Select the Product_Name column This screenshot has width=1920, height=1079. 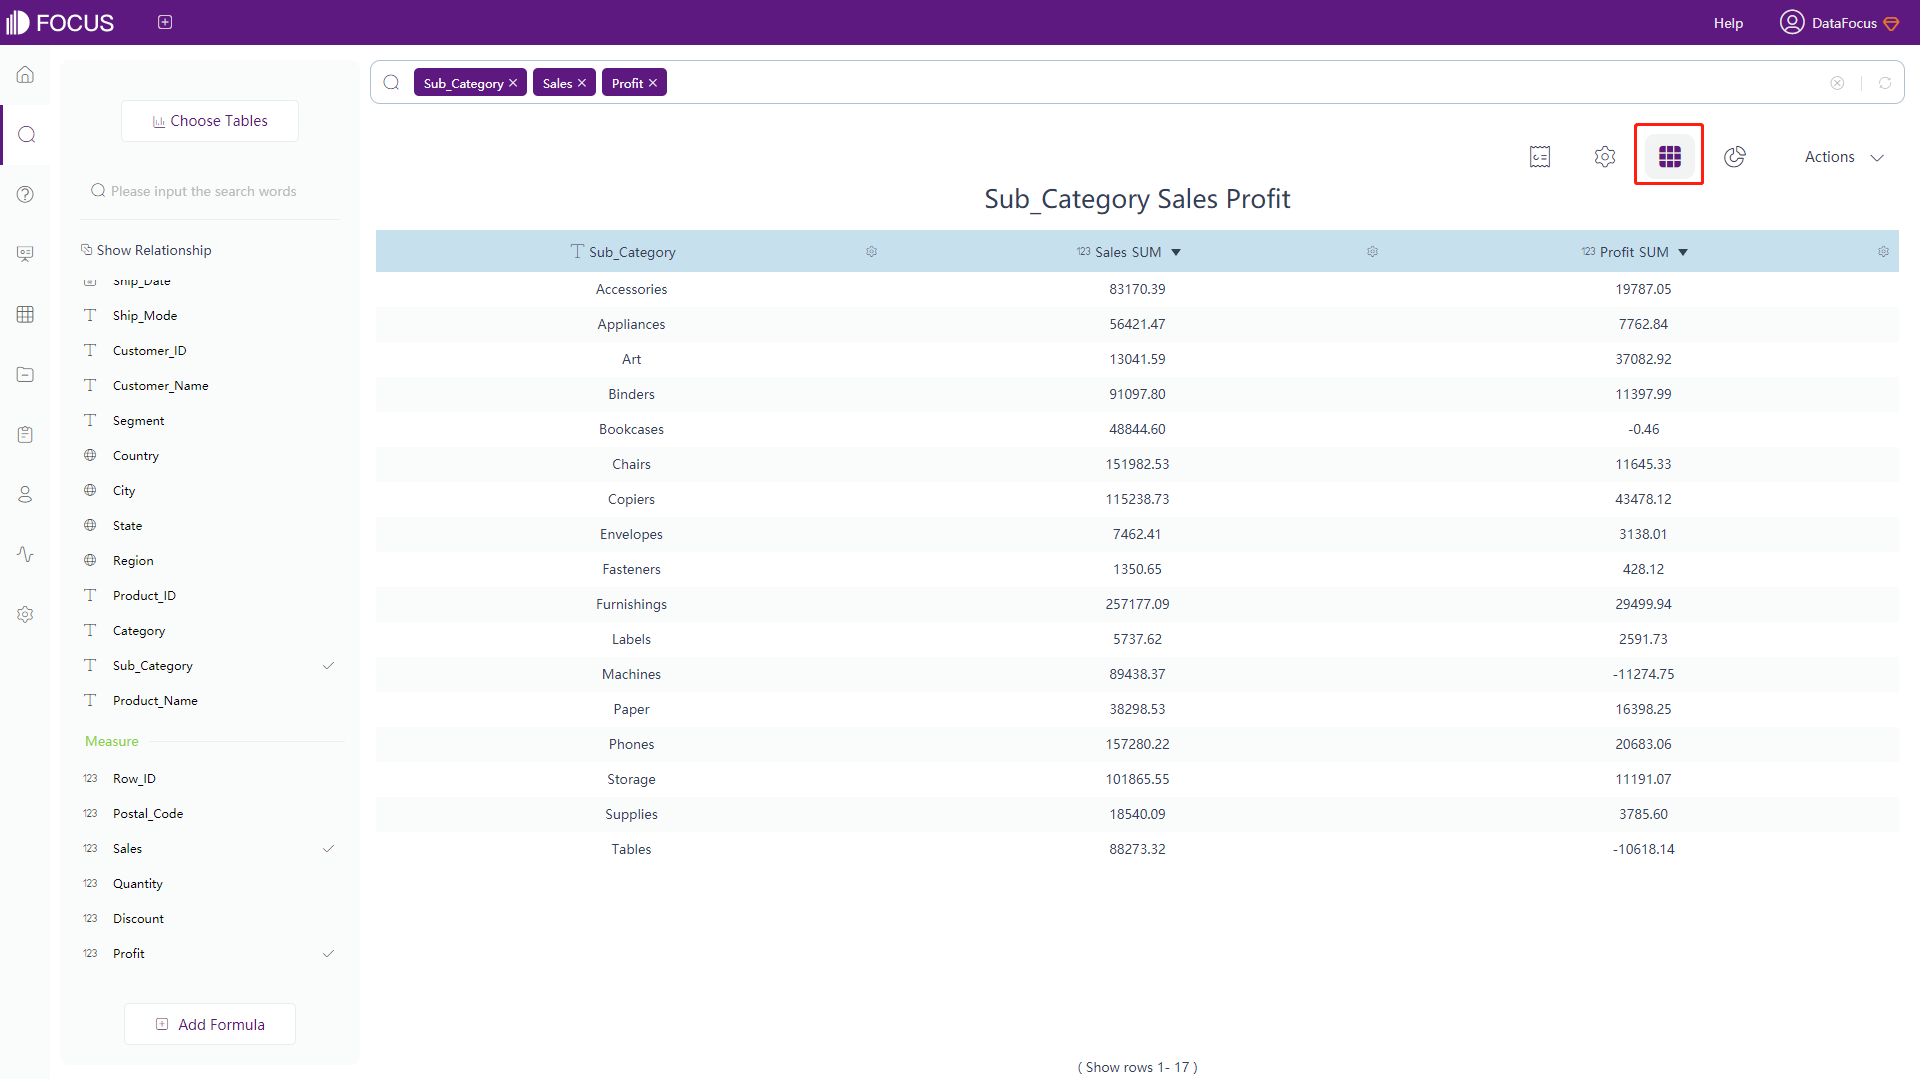(155, 701)
